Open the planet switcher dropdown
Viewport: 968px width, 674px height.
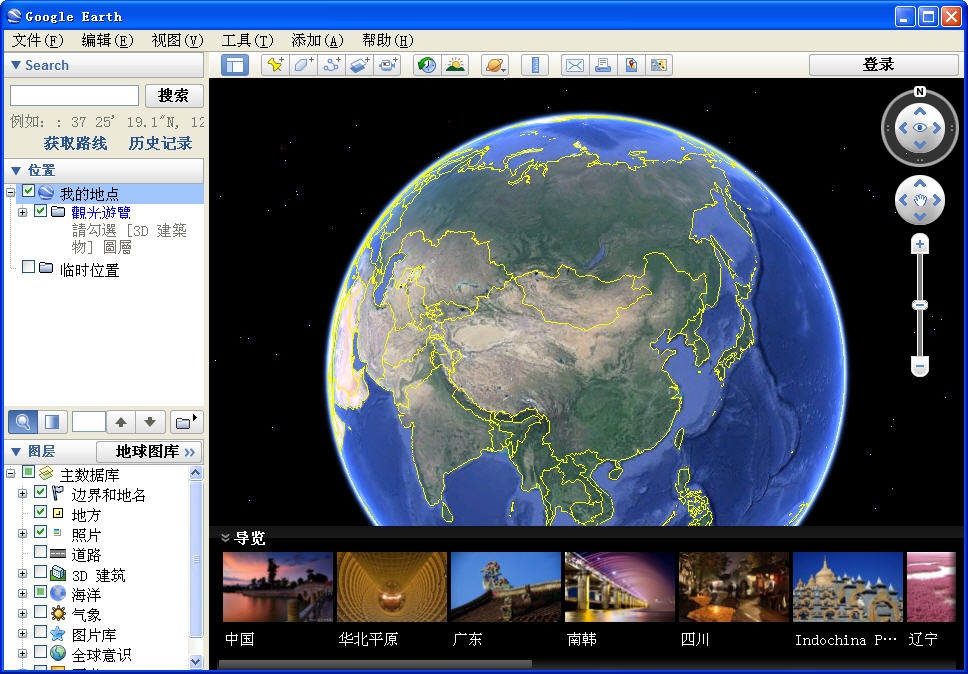(x=495, y=65)
